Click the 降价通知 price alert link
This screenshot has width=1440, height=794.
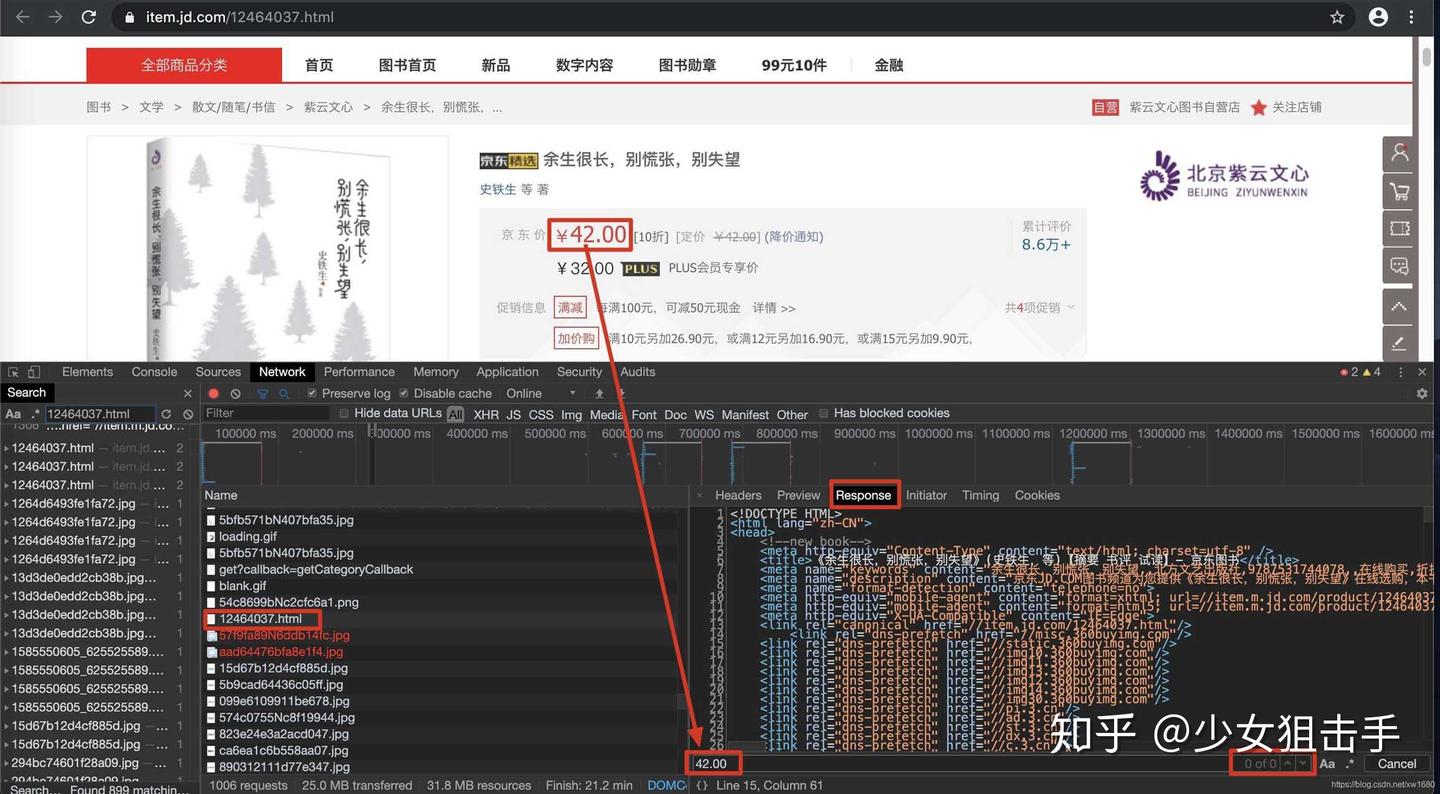coord(794,237)
